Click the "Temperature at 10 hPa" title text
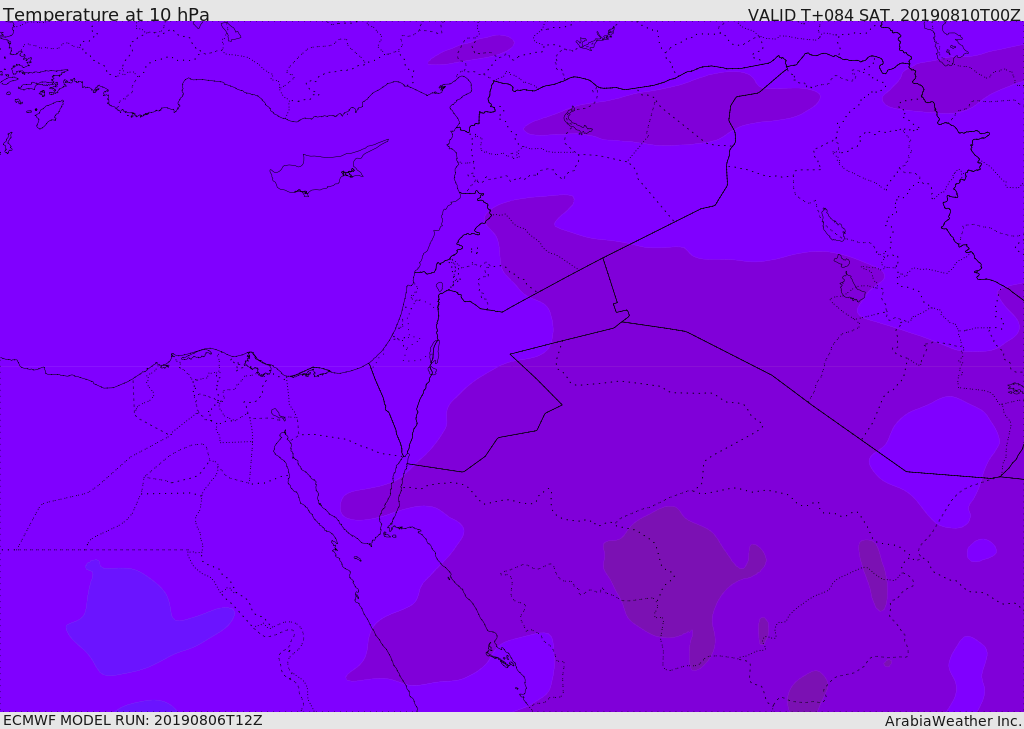This screenshot has height=729, width=1024. click(x=106, y=14)
